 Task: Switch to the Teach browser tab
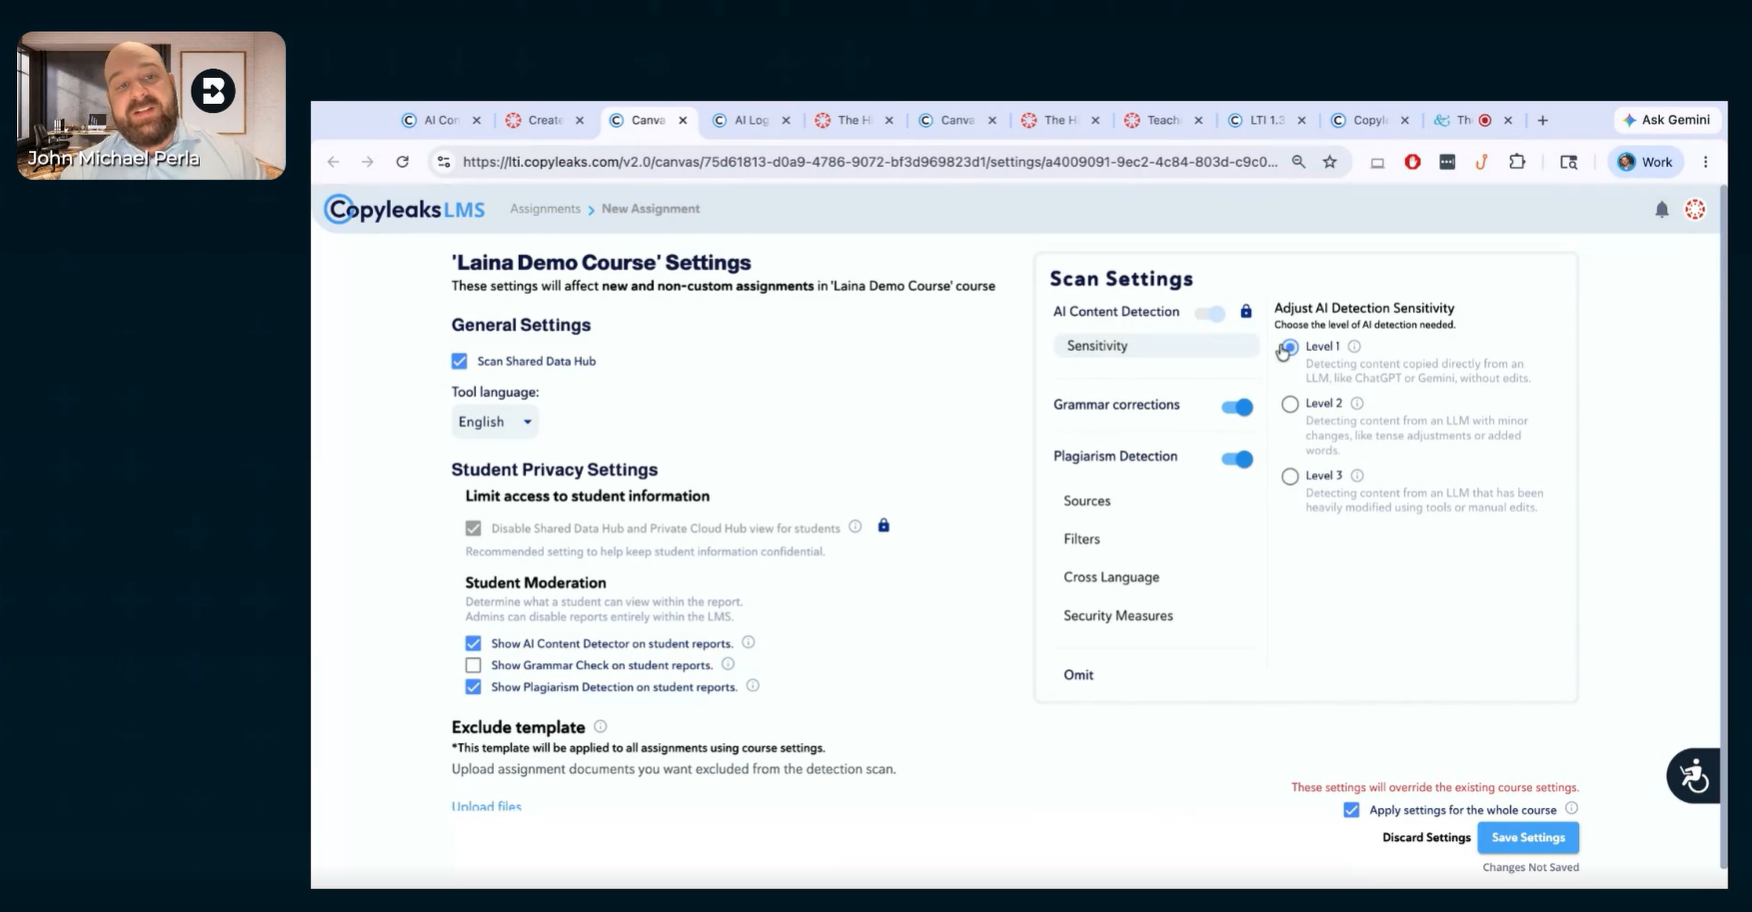click(x=1162, y=120)
